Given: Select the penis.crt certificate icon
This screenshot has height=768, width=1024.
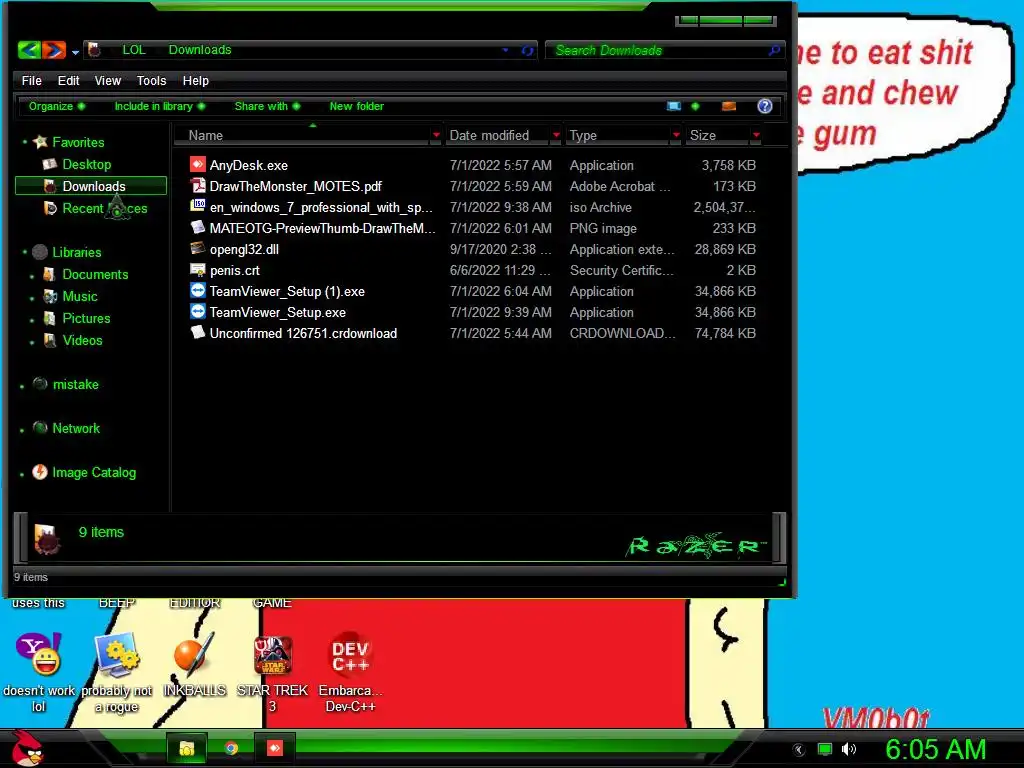Looking at the screenshot, I should pyautogui.click(x=198, y=269).
